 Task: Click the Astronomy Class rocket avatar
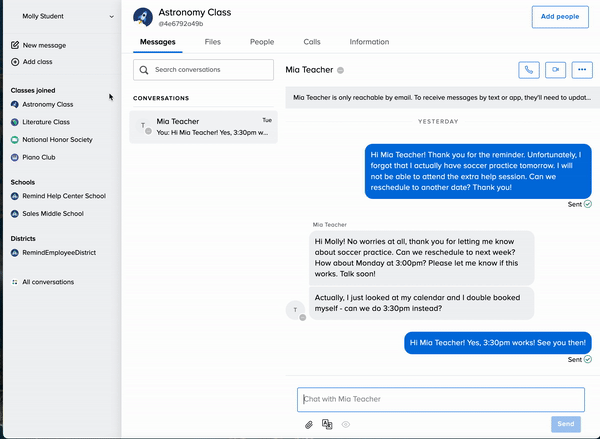pos(142,17)
